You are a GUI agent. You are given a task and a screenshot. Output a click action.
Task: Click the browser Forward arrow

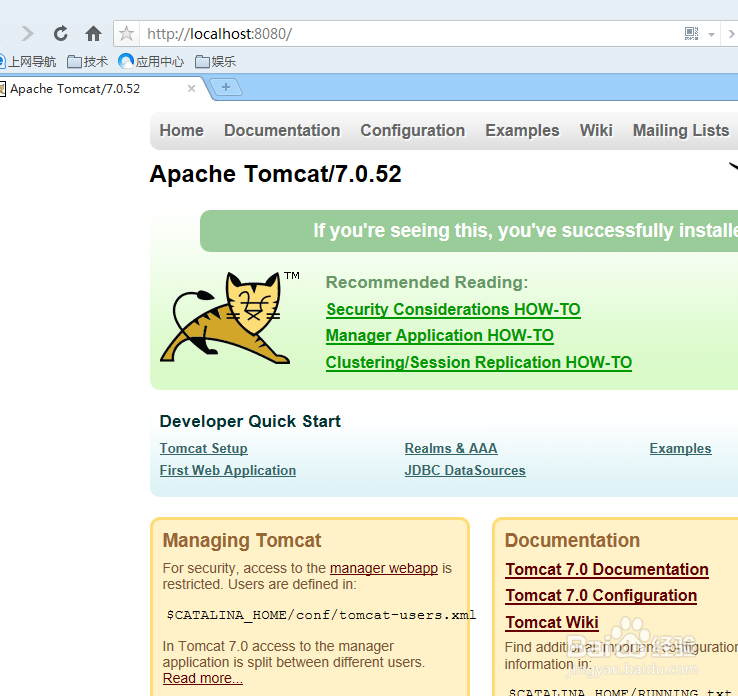click(x=28, y=33)
